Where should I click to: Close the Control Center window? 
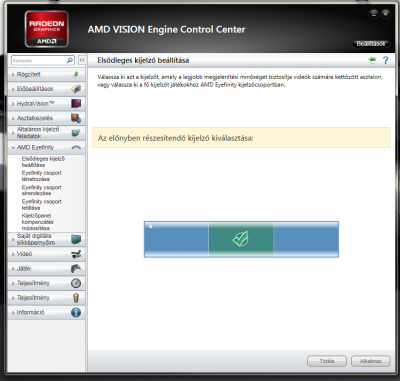click(386, 14)
